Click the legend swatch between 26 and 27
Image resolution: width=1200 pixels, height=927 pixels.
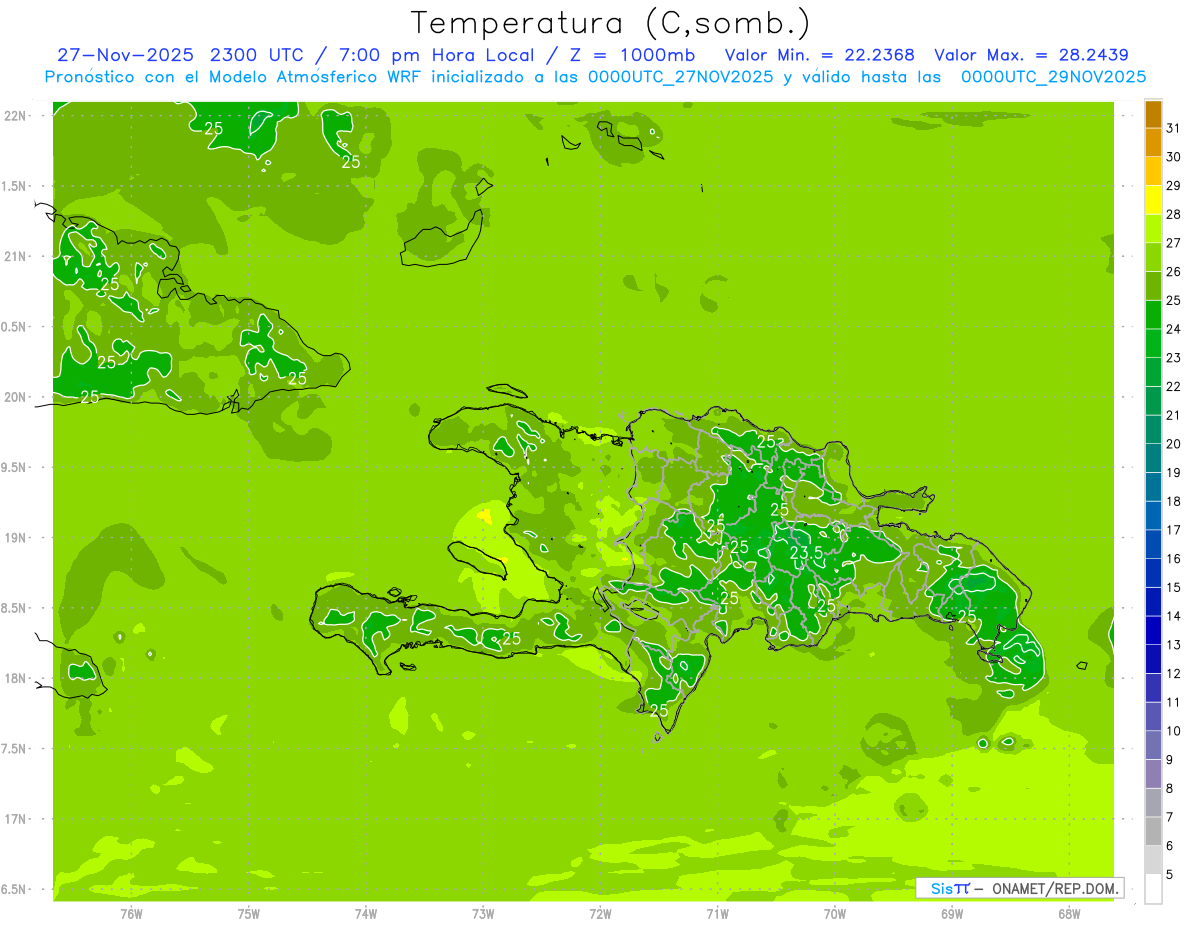click(x=1153, y=258)
